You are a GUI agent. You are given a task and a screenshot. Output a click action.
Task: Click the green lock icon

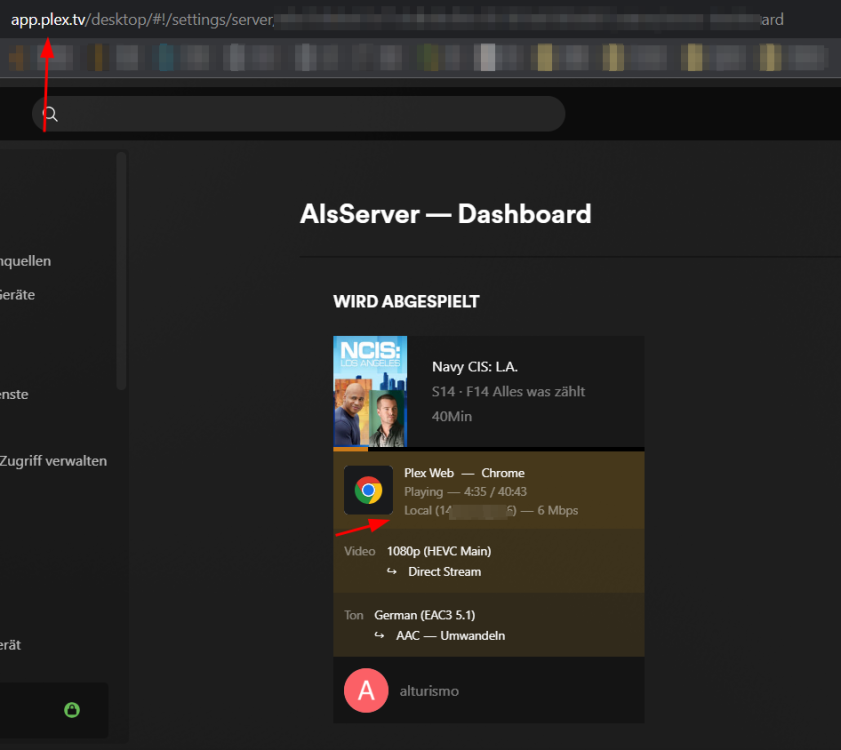[72, 710]
